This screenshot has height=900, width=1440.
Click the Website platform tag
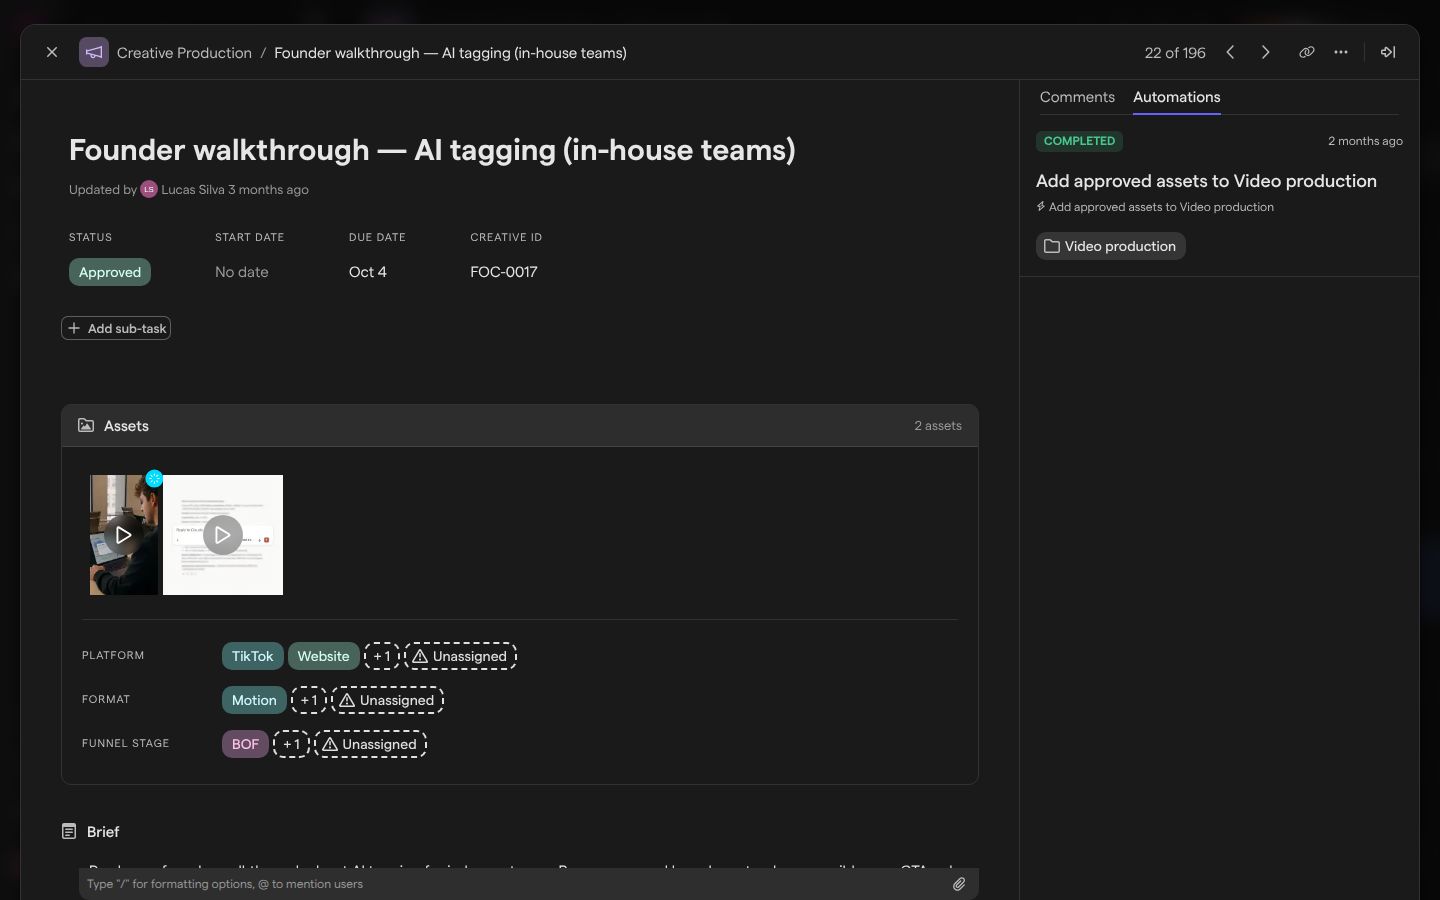click(x=323, y=656)
